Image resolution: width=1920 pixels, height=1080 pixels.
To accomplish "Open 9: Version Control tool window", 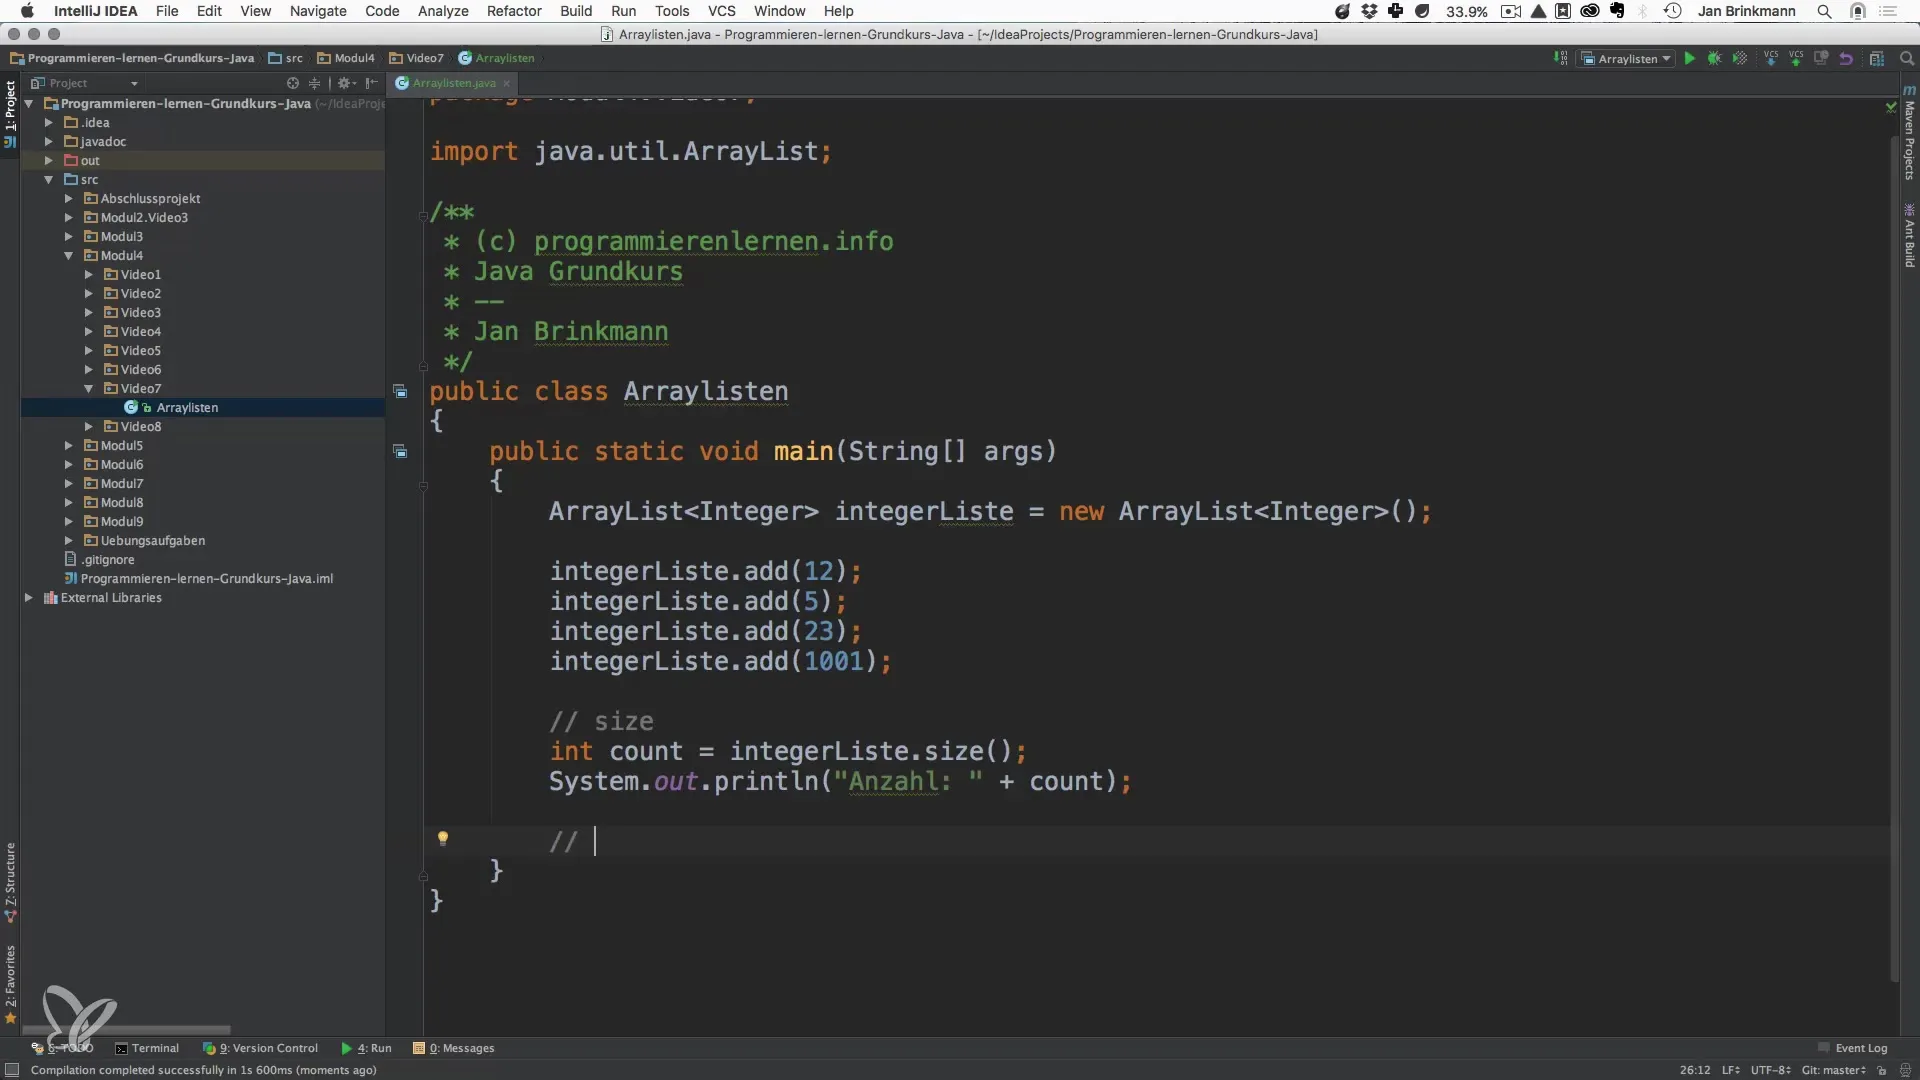I will coord(260,1048).
